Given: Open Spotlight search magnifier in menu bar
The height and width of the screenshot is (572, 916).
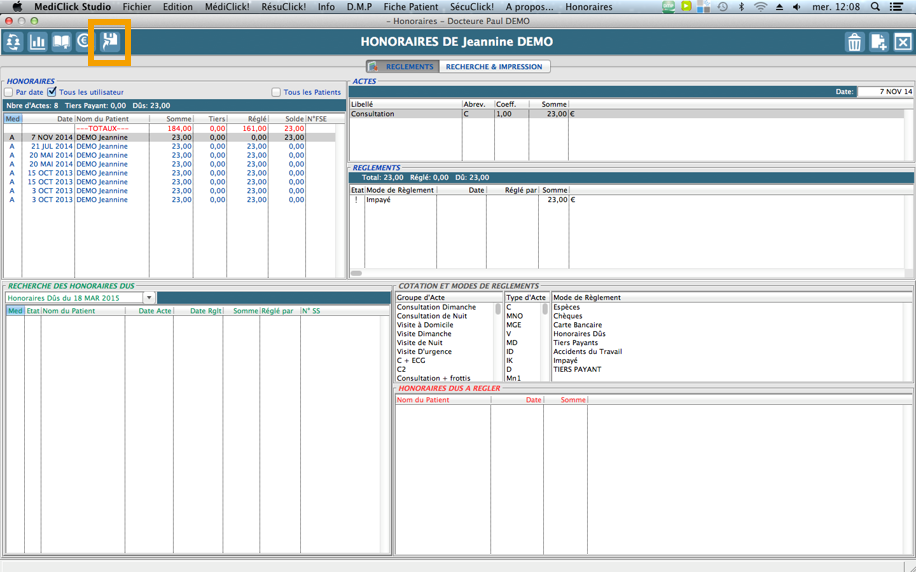Looking at the screenshot, I should [x=875, y=7].
